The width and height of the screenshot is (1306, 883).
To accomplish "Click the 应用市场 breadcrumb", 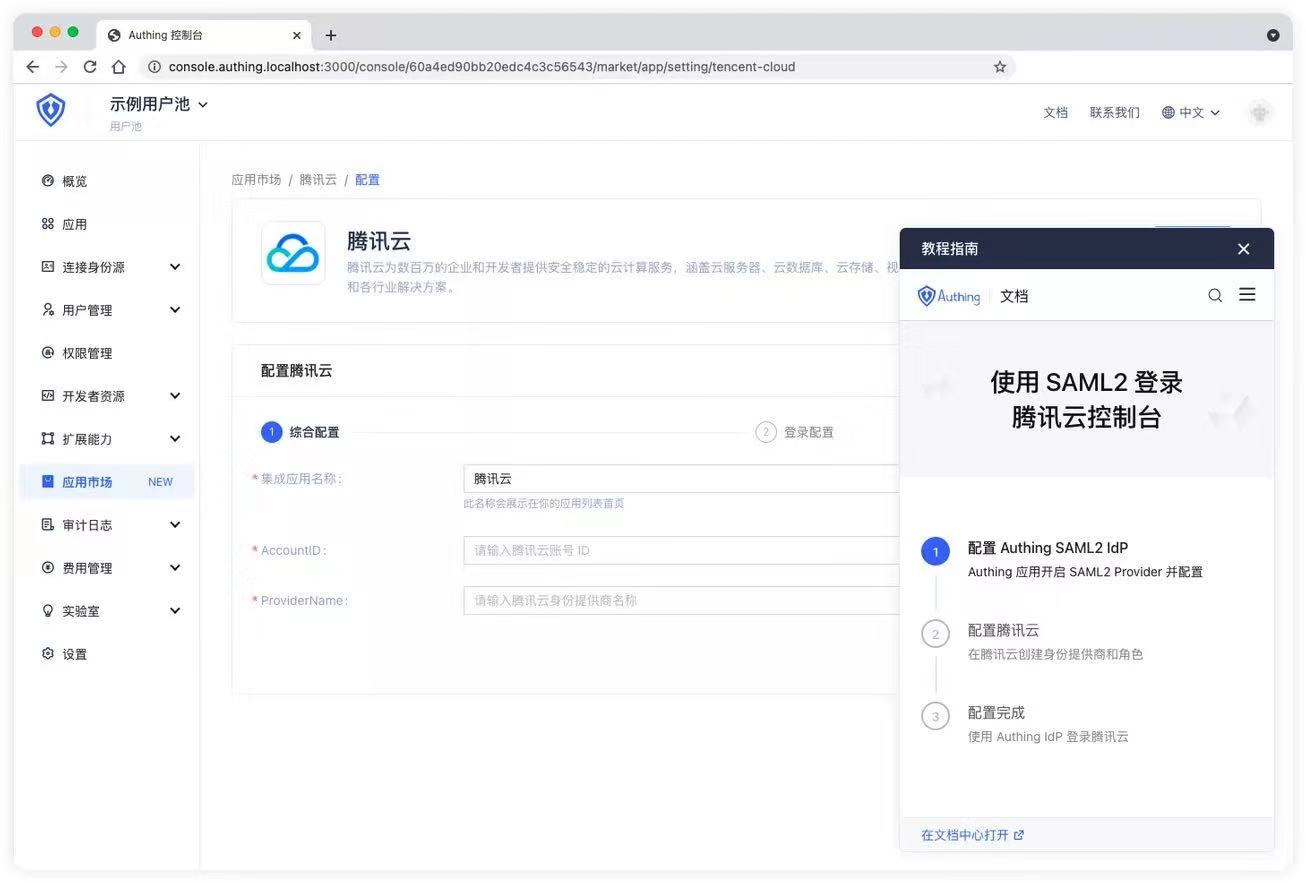I will 256,180.
